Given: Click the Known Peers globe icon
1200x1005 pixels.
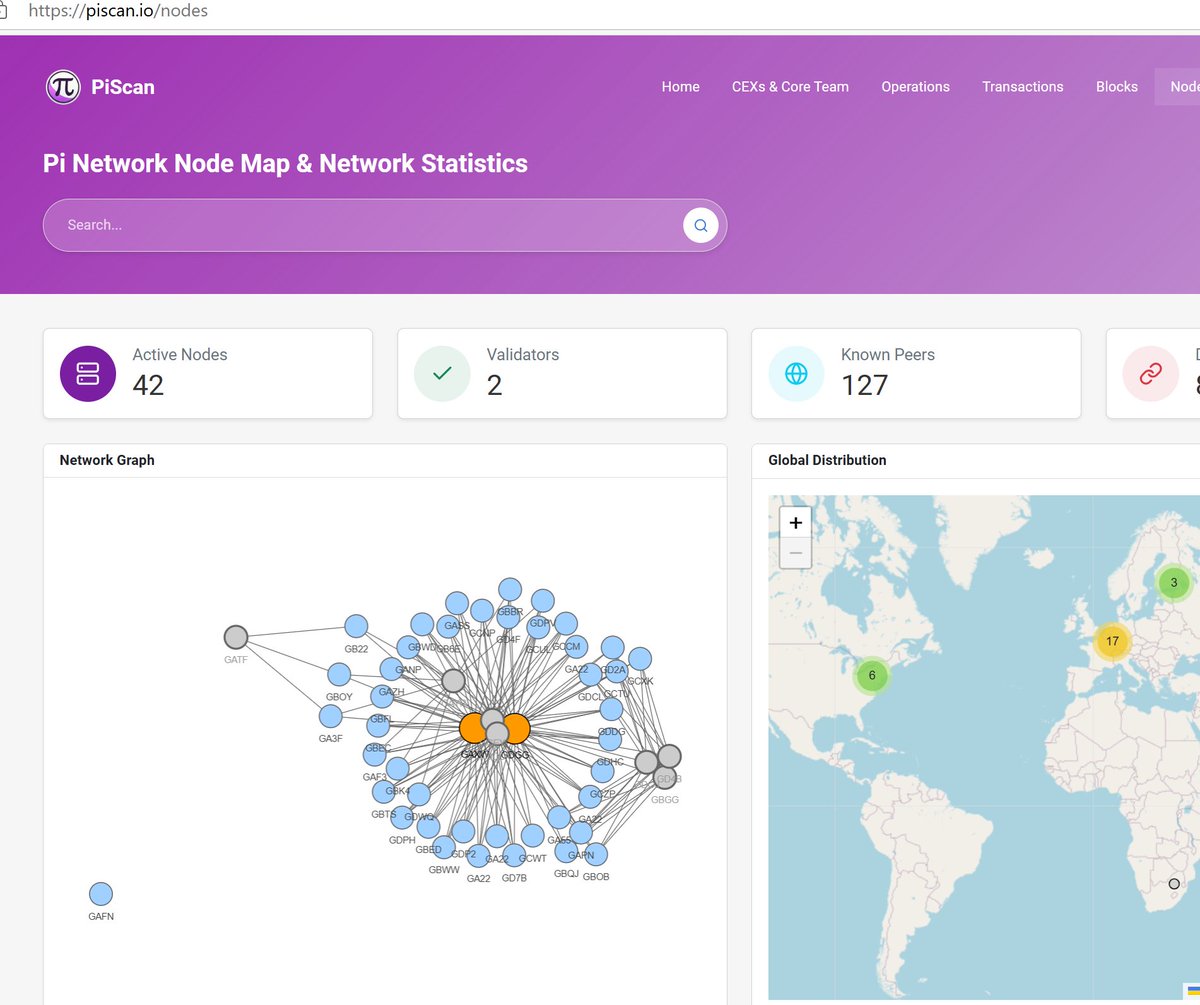Looking at the screenshot, I should [x=796, y=374].
